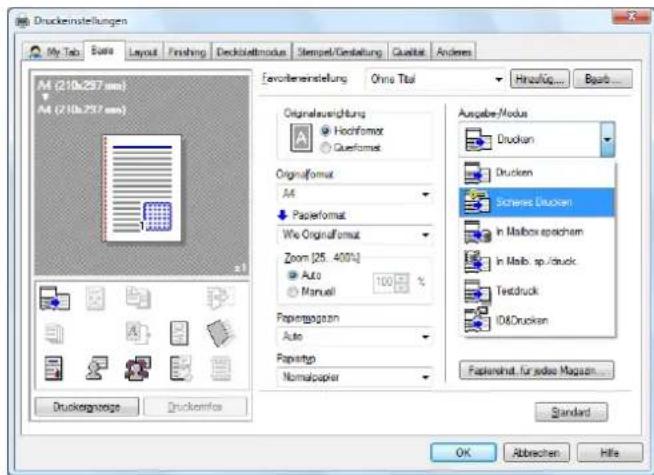Open Papiereinst. für jedes Magazin

[x=536, y=370]
